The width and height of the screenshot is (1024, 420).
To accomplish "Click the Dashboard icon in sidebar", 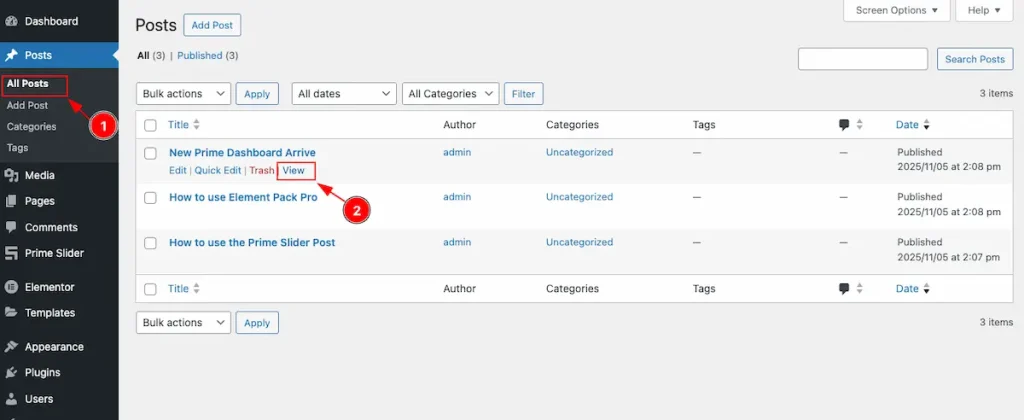I will (11, 21).
